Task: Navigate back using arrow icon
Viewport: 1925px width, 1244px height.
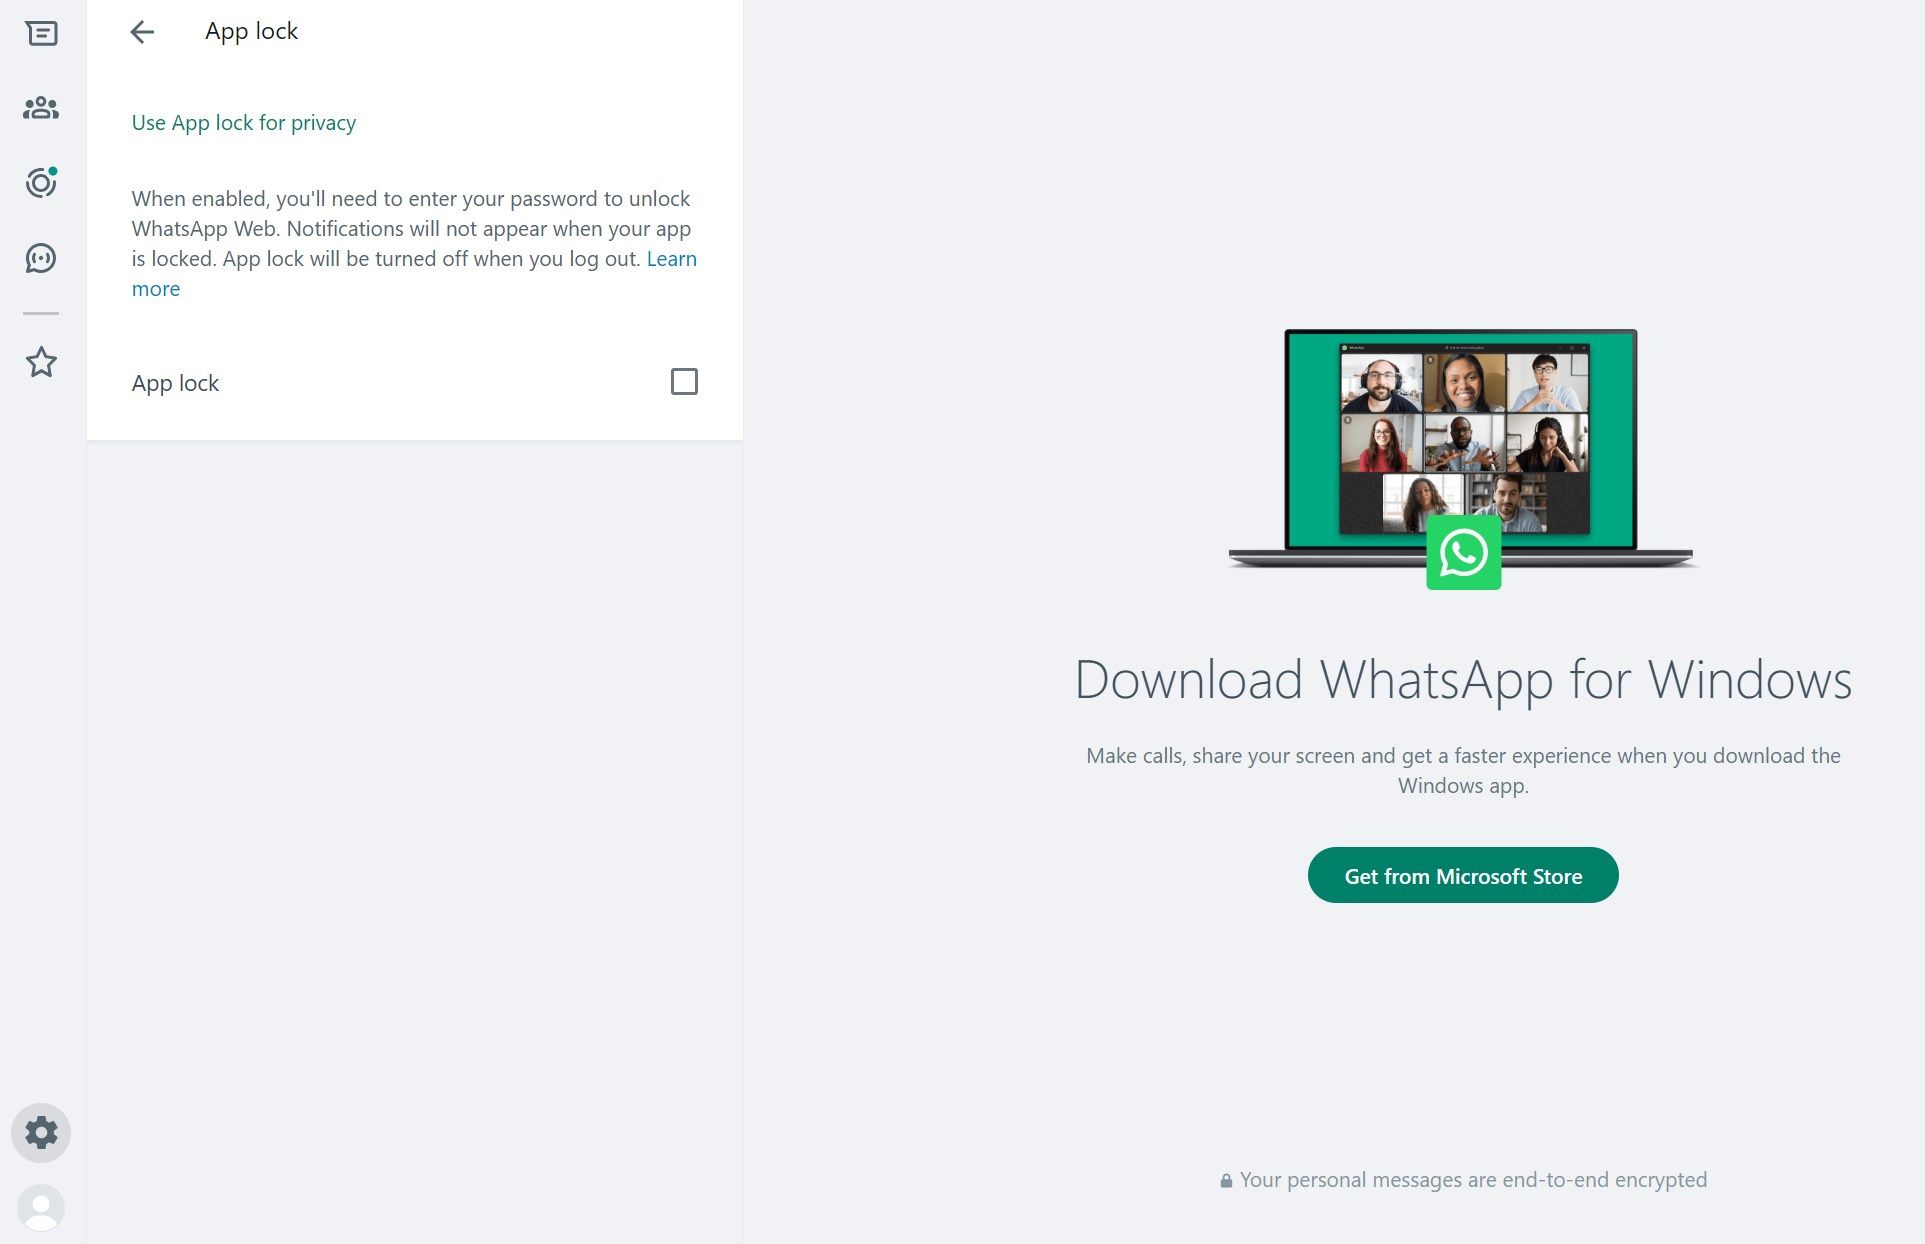Action: tap(142, 31)
